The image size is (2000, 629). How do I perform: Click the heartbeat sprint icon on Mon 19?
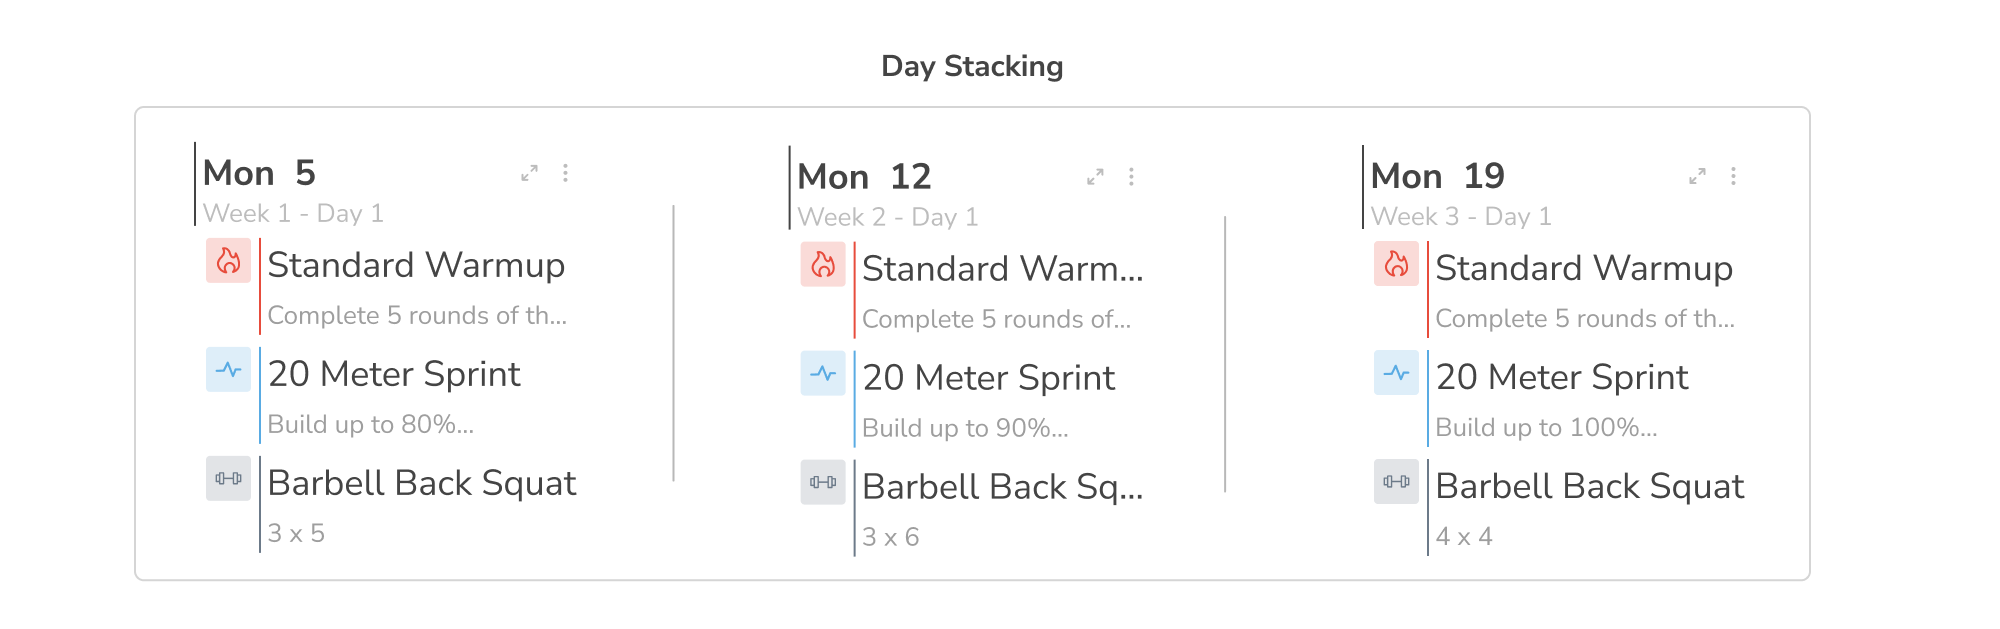1396,373
